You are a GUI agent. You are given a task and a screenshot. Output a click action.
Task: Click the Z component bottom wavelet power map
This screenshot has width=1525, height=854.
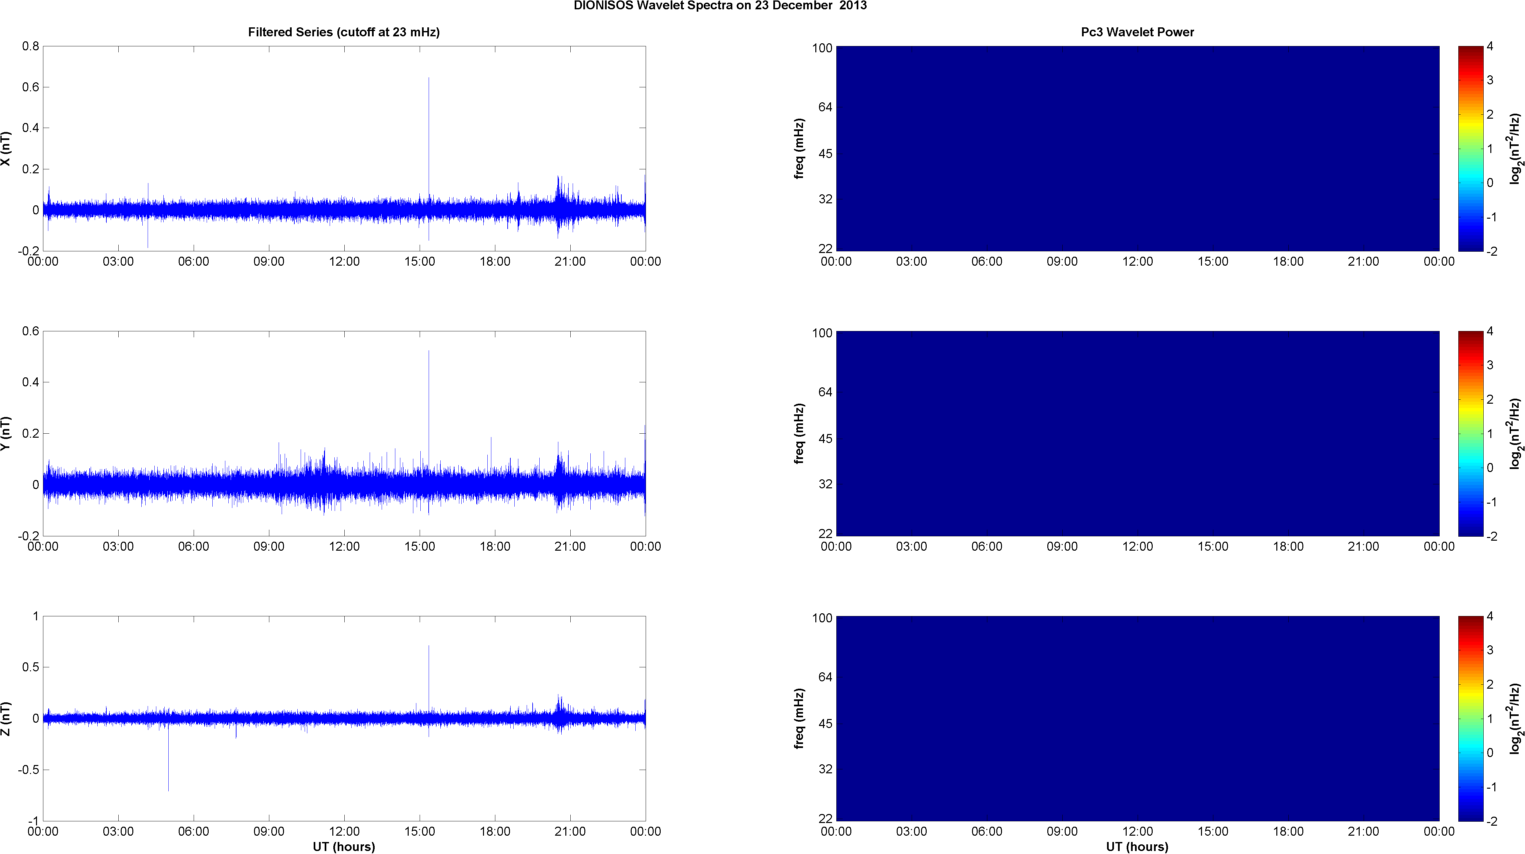tap(1137, 719)
